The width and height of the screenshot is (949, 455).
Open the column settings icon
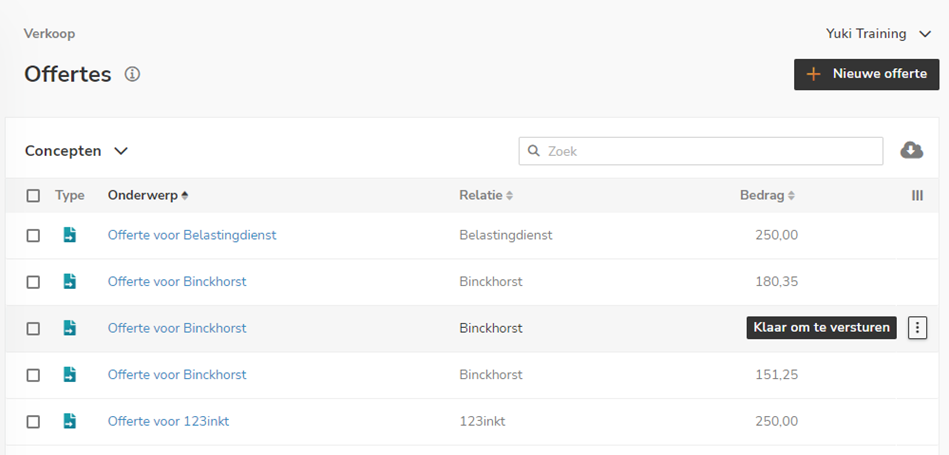917,196
